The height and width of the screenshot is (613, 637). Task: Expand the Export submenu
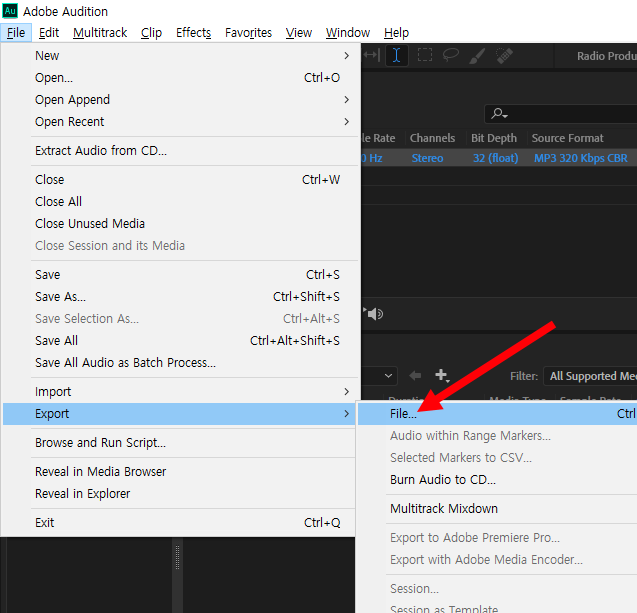click(x=179, y=414)
